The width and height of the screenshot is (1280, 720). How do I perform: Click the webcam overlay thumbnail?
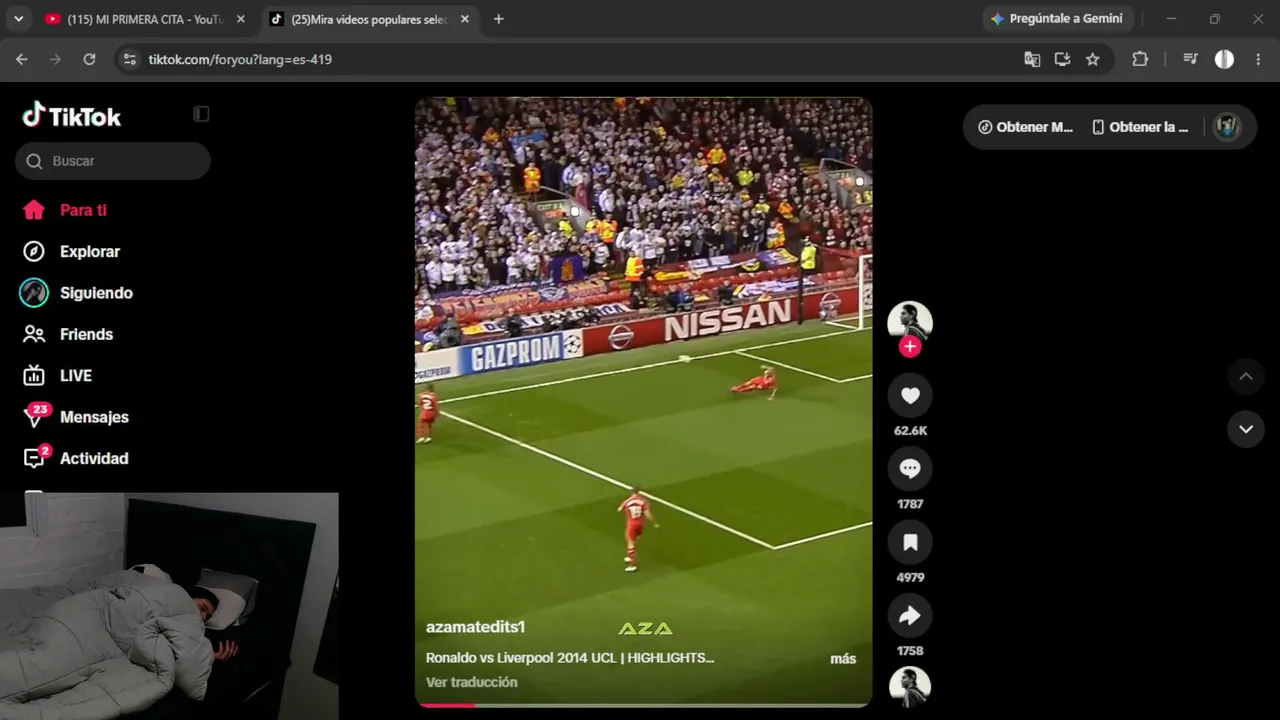point(169,606)
